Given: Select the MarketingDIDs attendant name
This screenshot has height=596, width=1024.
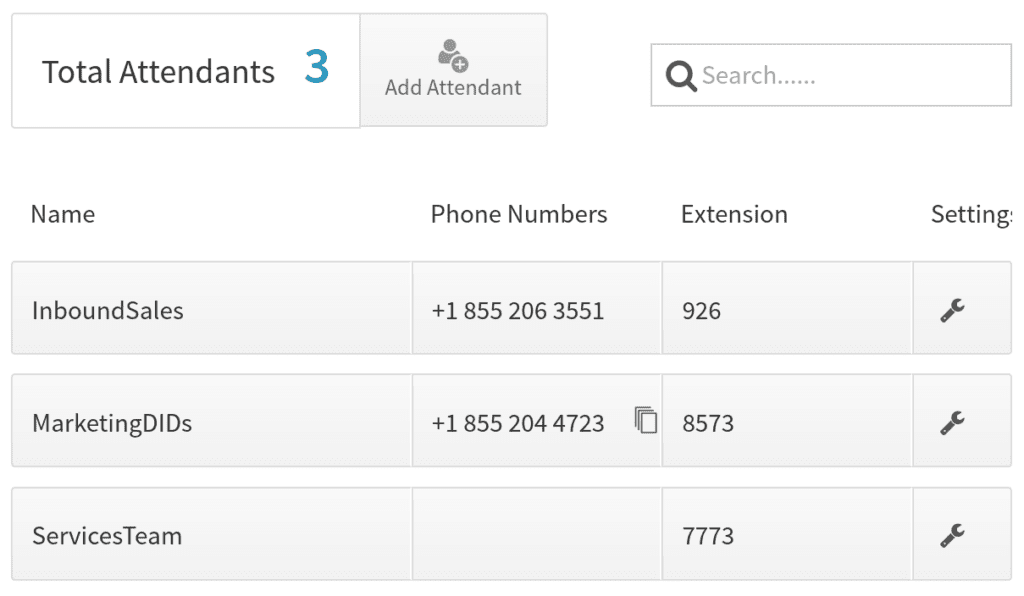Looking at the screenshot, I should [112, 423].
